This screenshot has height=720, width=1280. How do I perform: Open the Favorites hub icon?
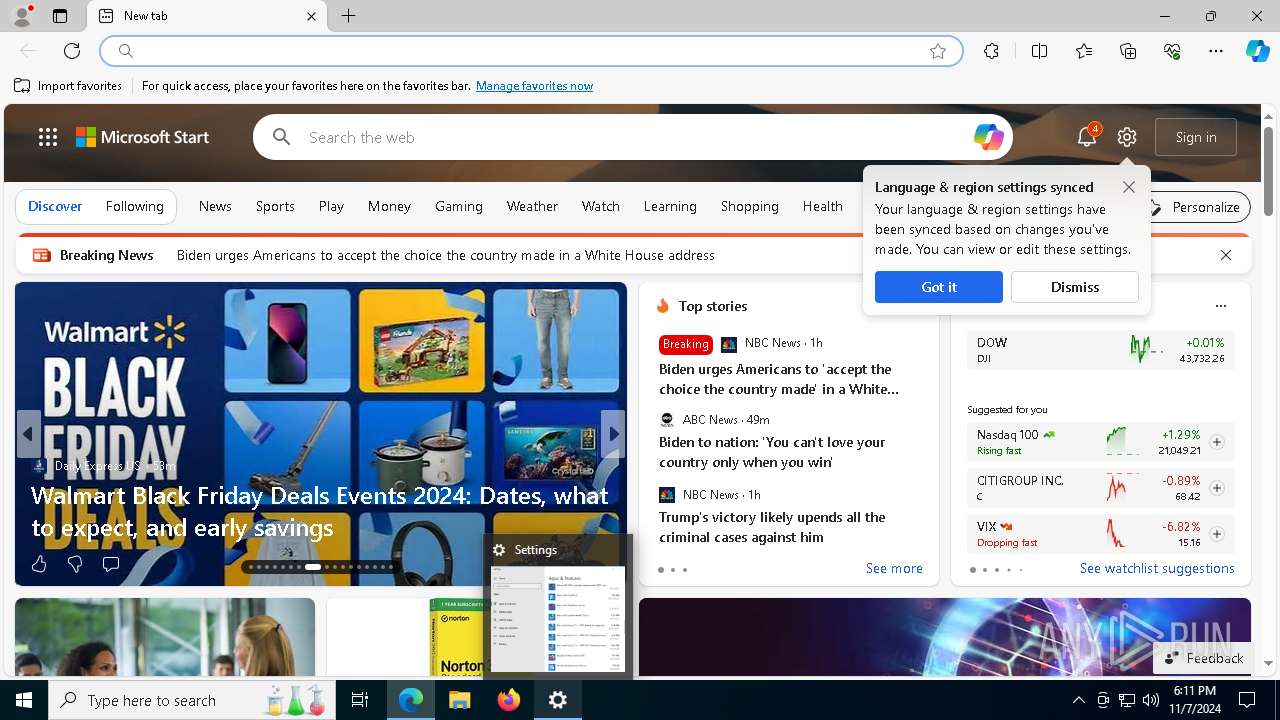(1084, 51)
